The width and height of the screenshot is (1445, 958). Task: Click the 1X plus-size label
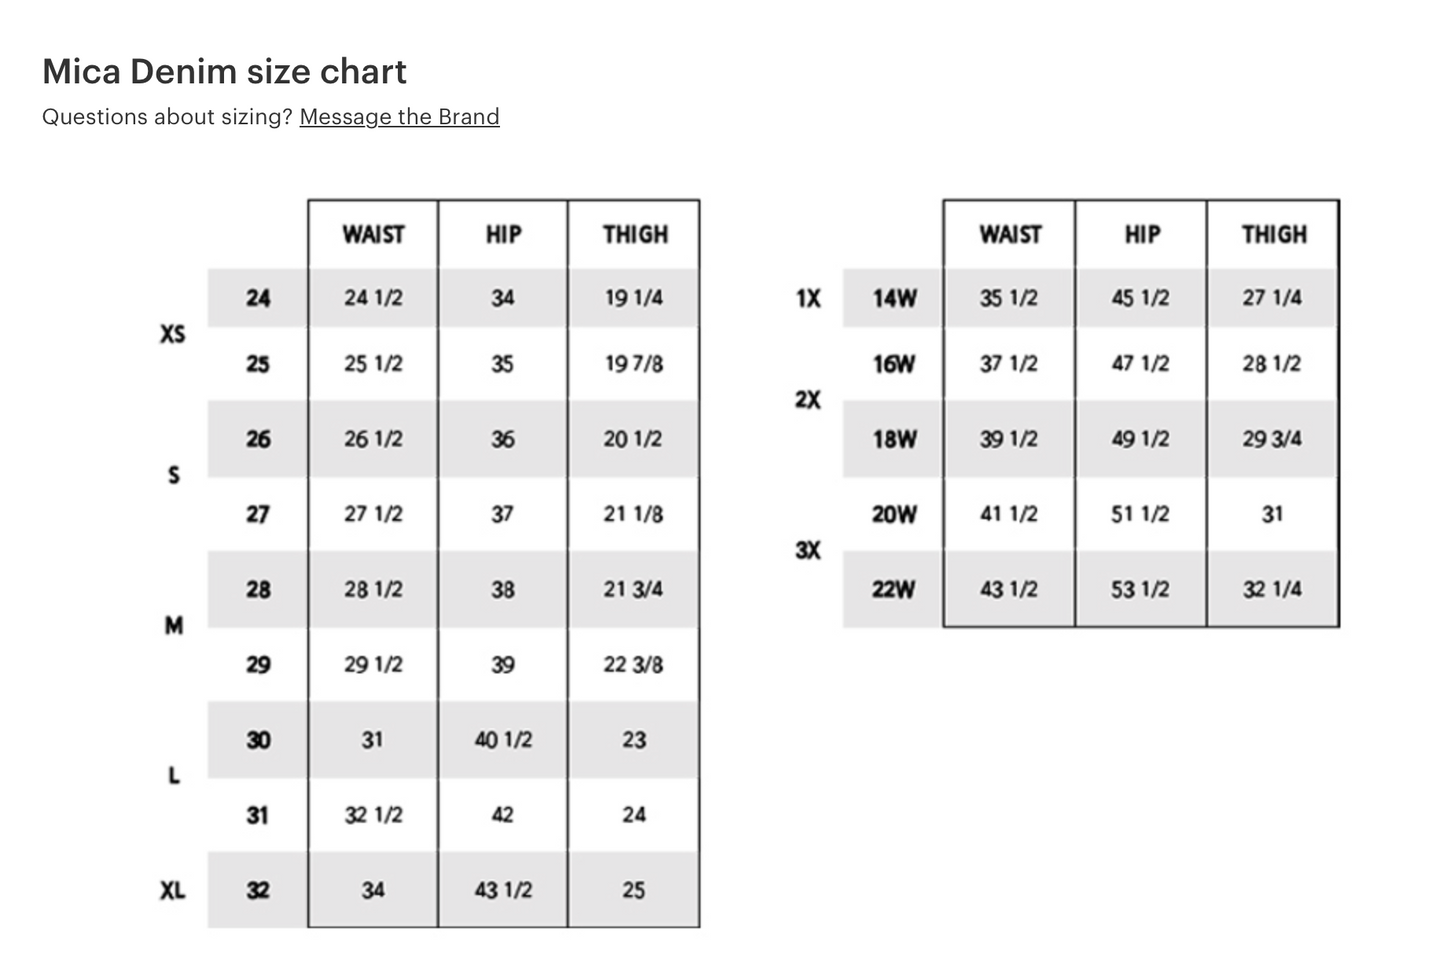tap(808, 298)
